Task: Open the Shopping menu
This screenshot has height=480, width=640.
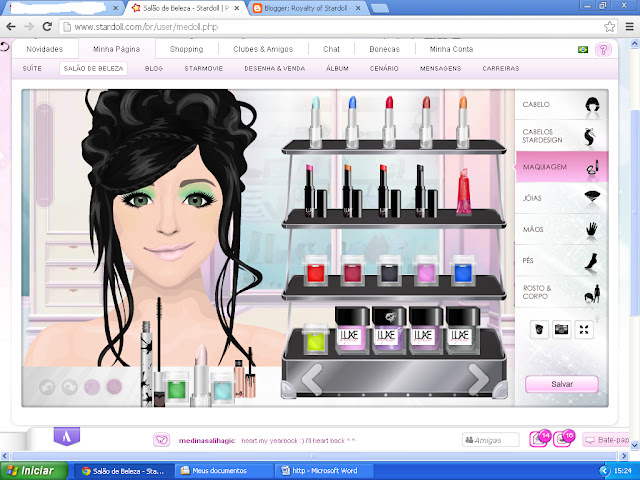Action: 187,49
